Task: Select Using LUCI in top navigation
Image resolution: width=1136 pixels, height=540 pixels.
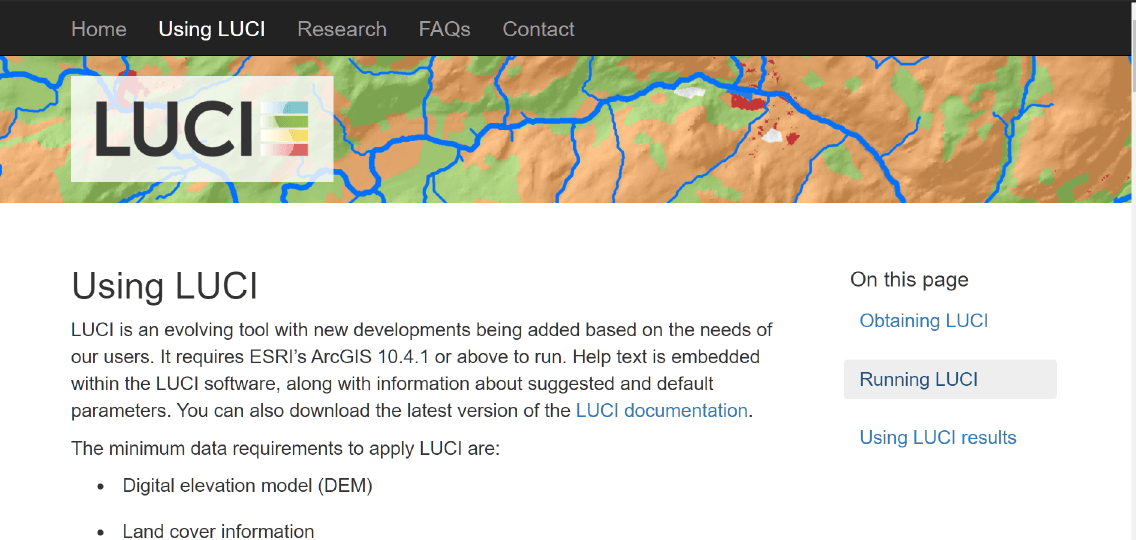Action: coord(212,29)
